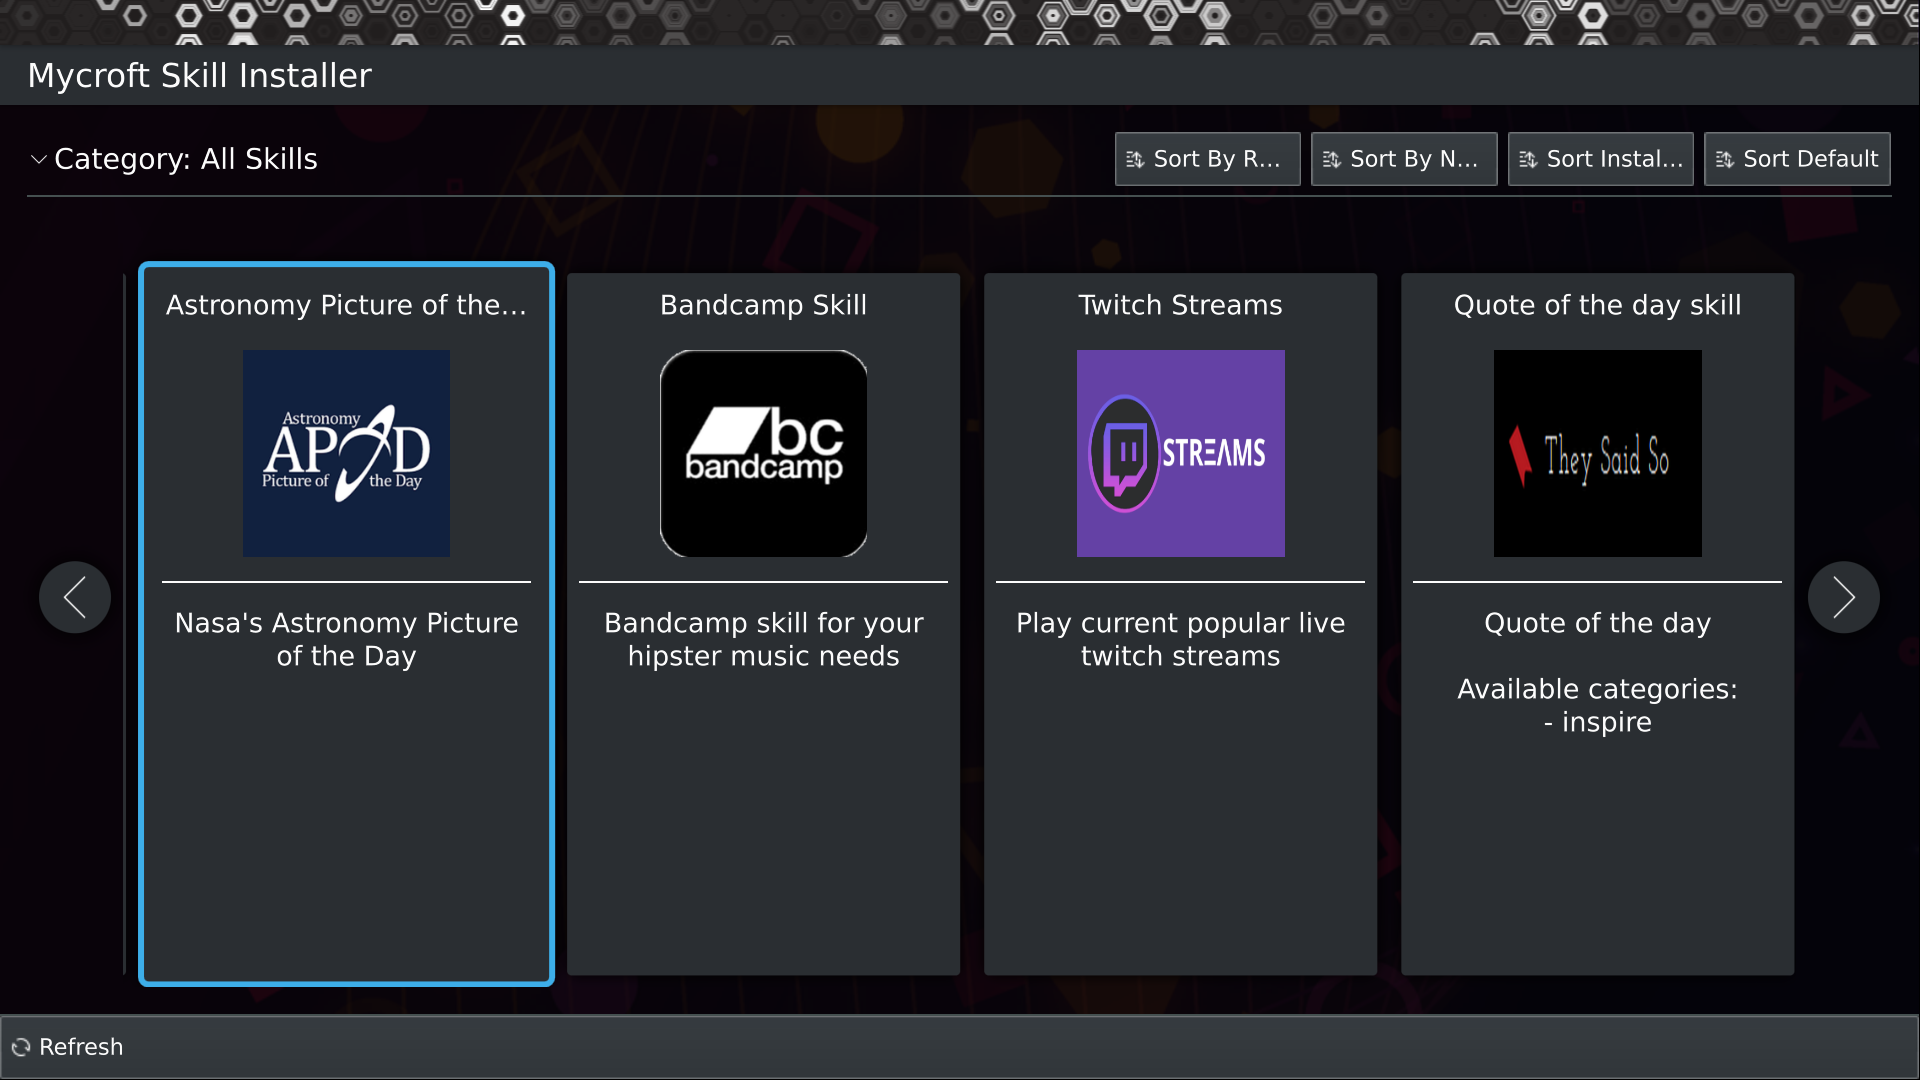The image size is (1920, 1080).
Task: Click sort icon in Sort By N... button
Action: [1331, 160]
